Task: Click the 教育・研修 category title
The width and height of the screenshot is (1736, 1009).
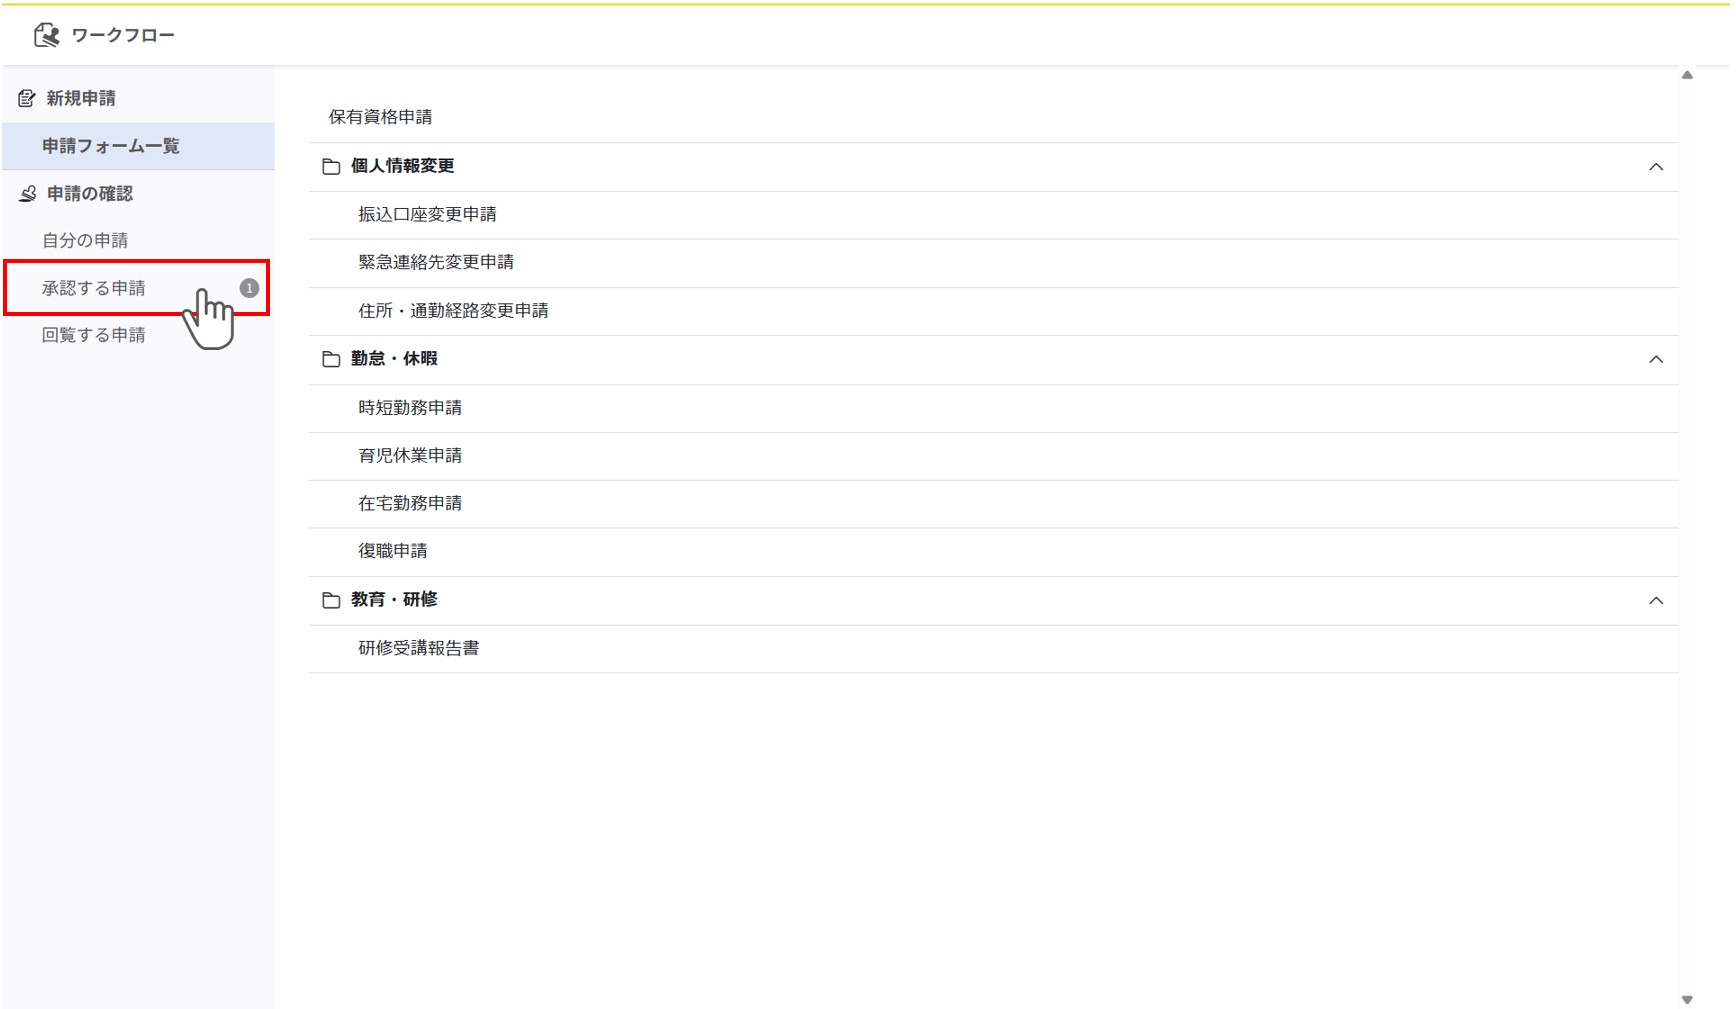Action: 394,600
